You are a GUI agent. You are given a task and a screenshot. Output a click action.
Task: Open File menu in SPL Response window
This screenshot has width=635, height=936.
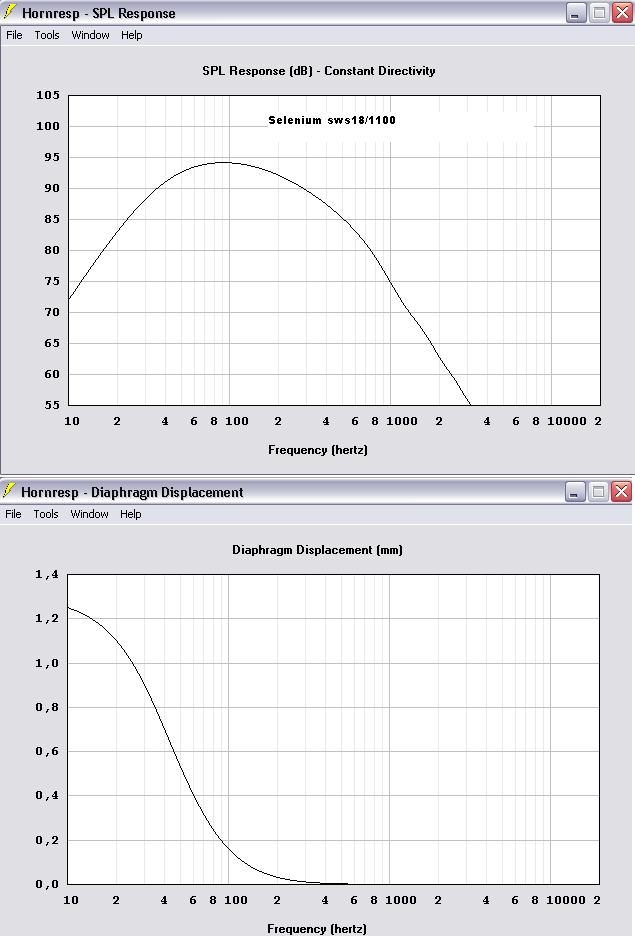point(14,35)
